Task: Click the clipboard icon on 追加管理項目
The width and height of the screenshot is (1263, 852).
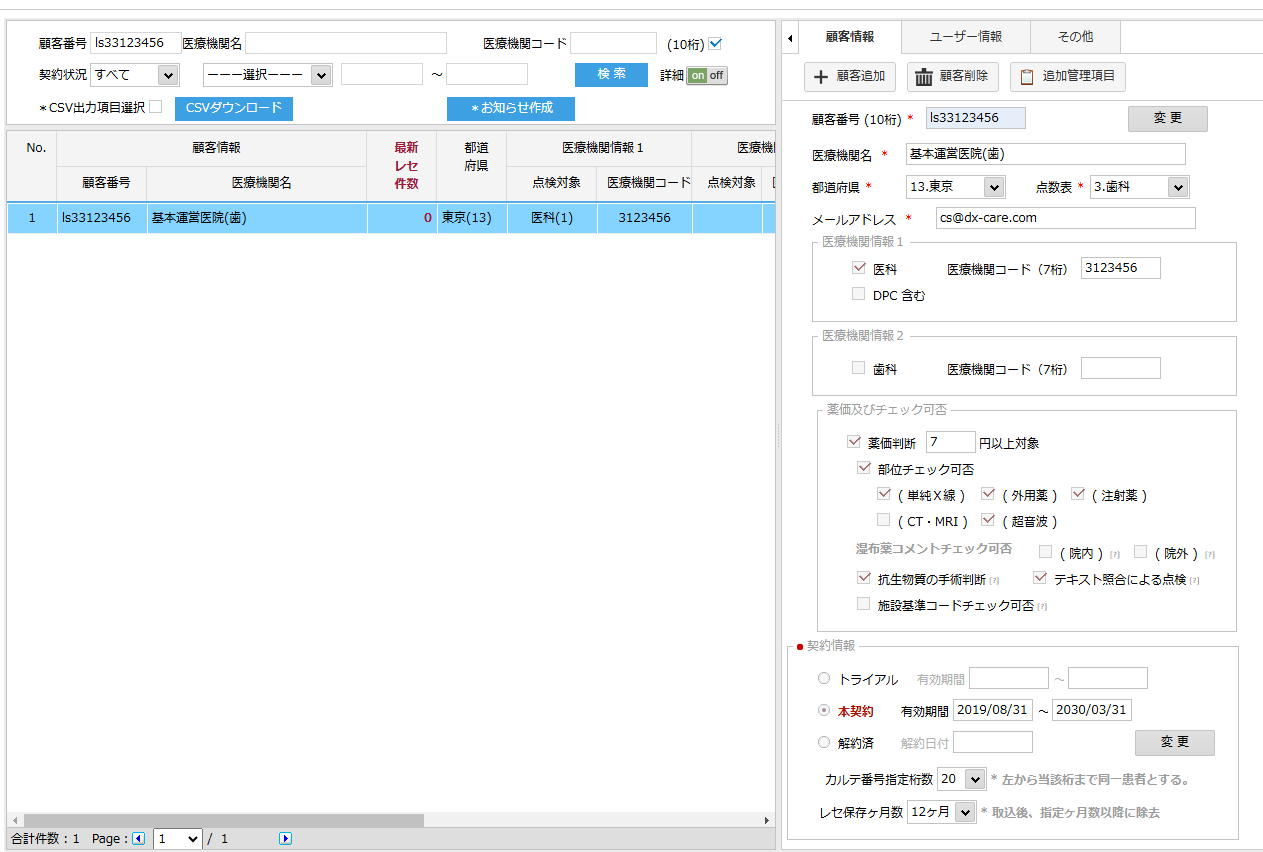Action: coord(1027,77)
